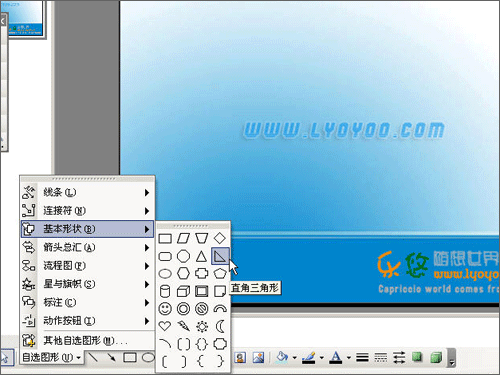Image resolution: width=500 pixels, height=375 pixels.
Task: Choose the lightning bolt shape
Action: tap(183, 326)
